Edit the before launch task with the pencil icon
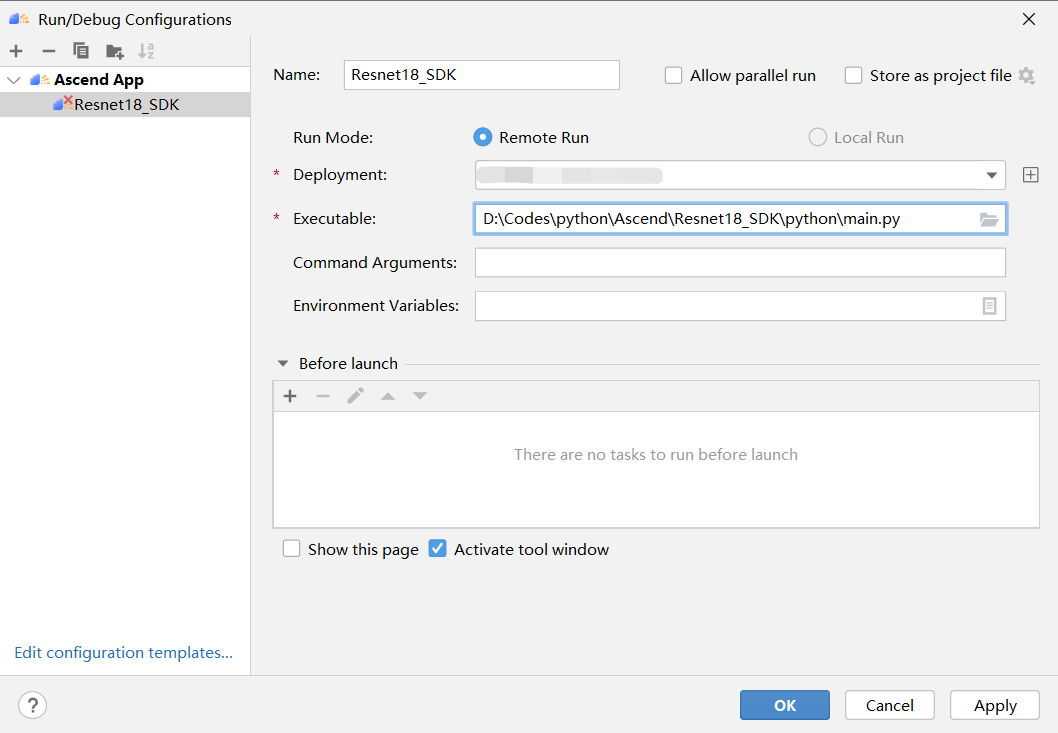The width and height of the screenshot is (1058, 733). click(x=356, y=396)
